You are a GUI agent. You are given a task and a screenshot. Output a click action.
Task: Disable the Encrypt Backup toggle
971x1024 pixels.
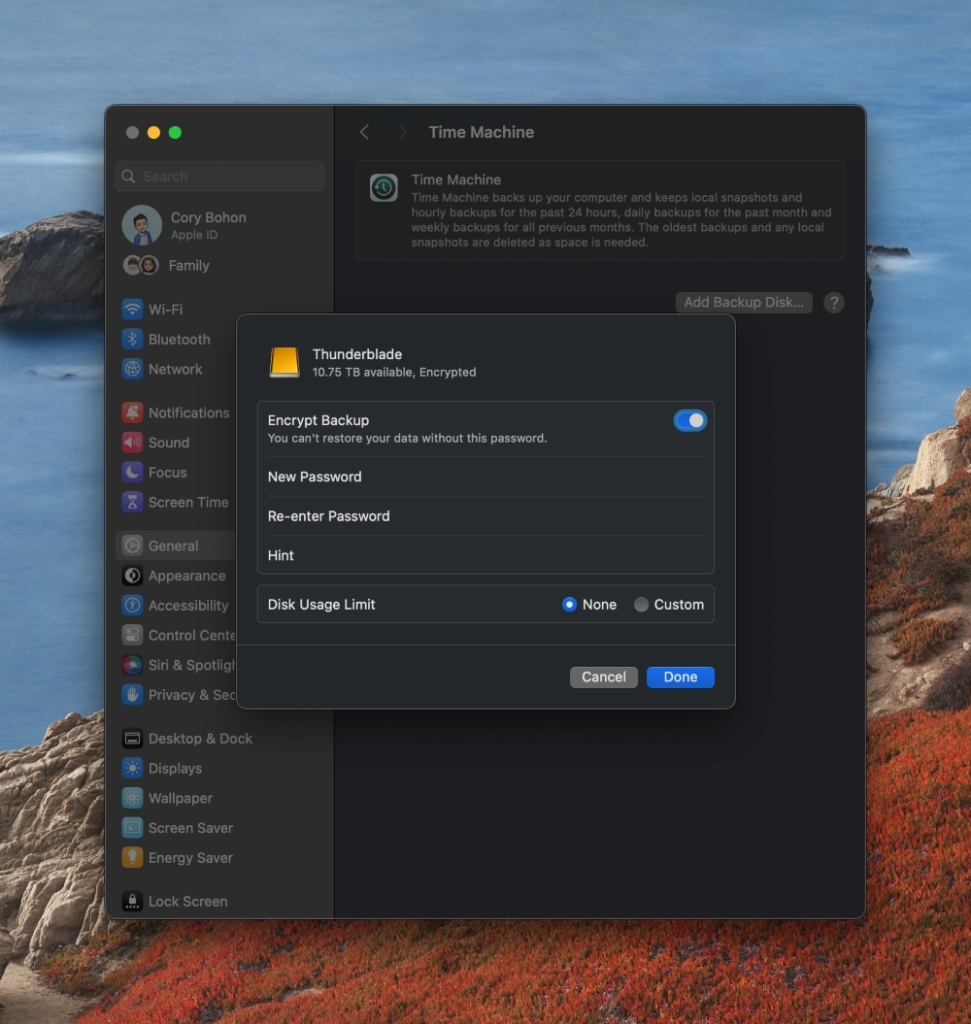[x=690, y=420]
